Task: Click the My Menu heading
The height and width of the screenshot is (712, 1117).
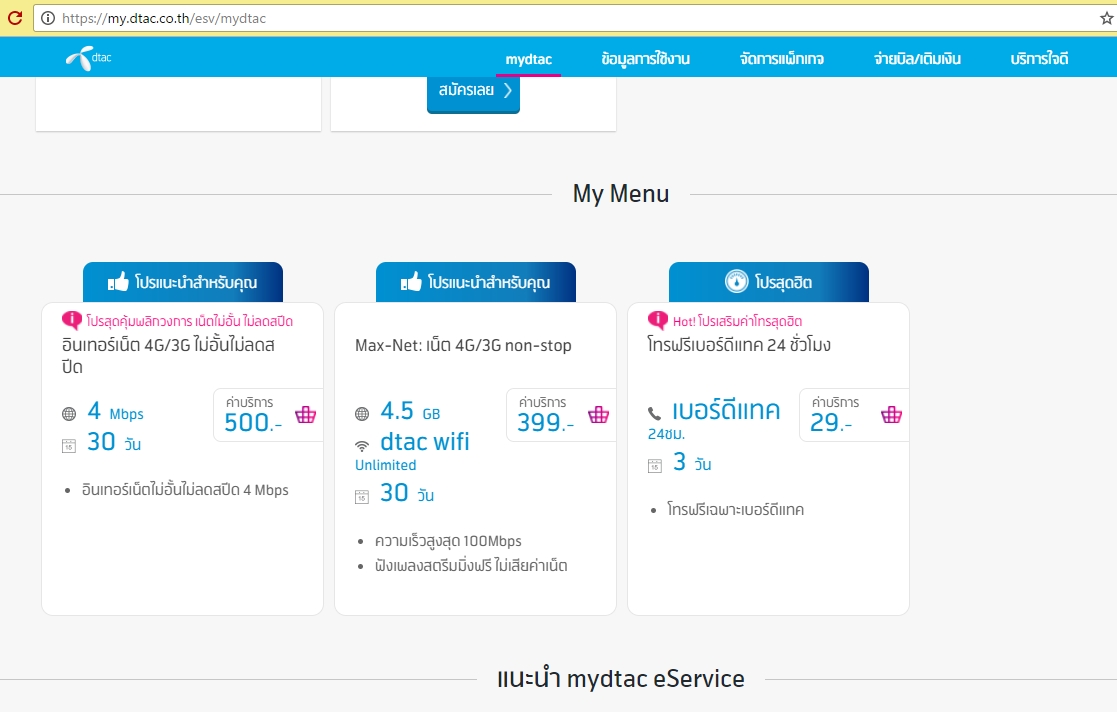Action: click(621, 194)
